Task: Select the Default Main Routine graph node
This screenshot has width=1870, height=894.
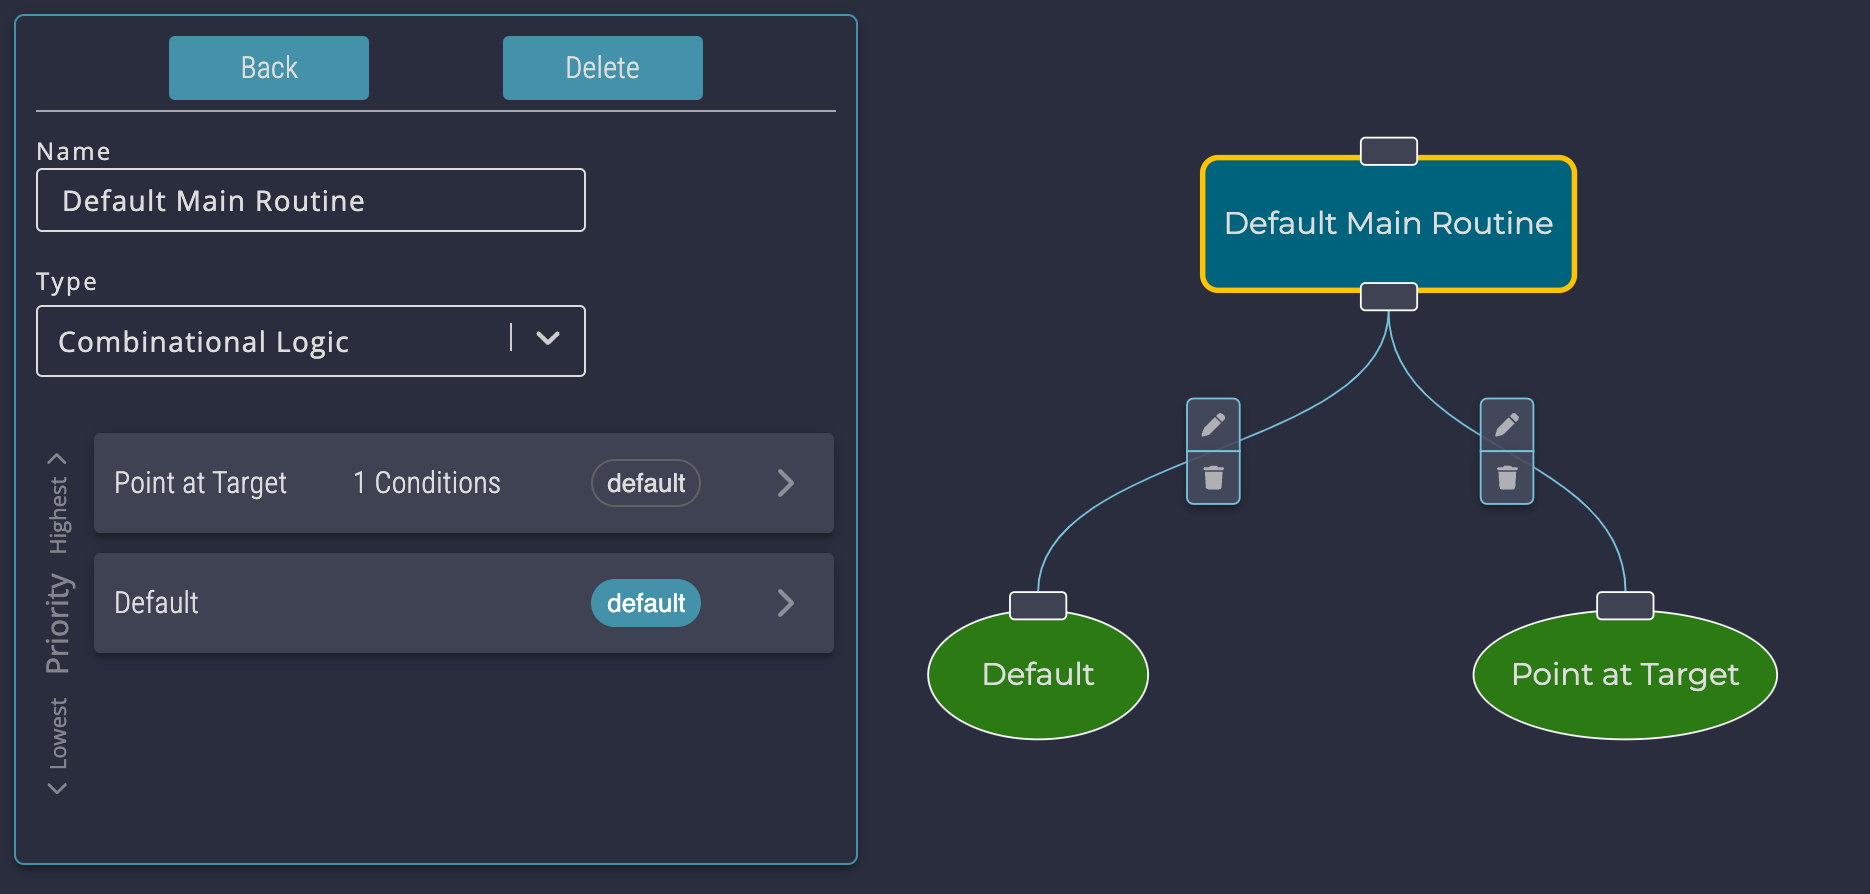Action: click(1388, 224)
